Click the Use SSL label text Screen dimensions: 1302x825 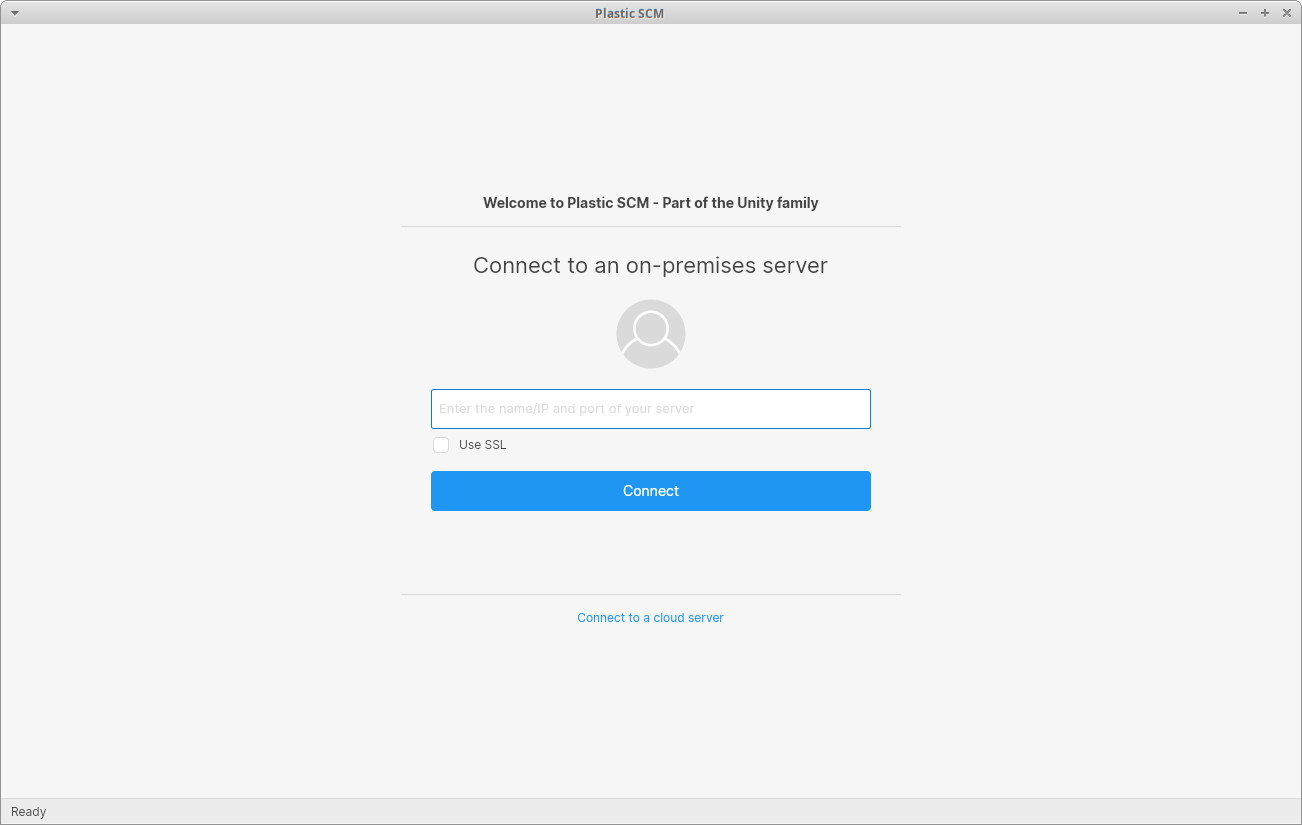pyautogui.click(x=481, y=444)
